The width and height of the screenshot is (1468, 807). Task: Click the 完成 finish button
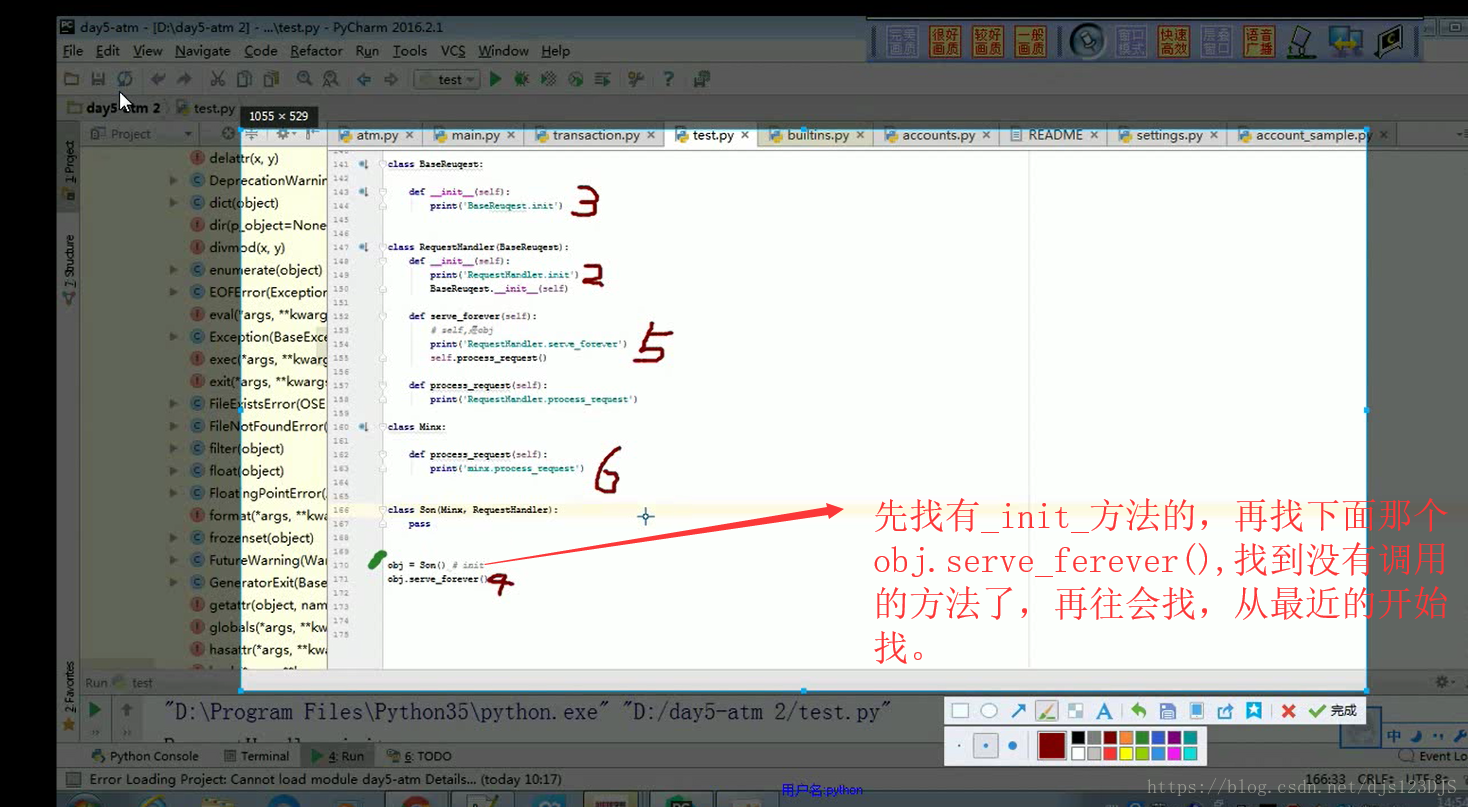pos(1333,711)
